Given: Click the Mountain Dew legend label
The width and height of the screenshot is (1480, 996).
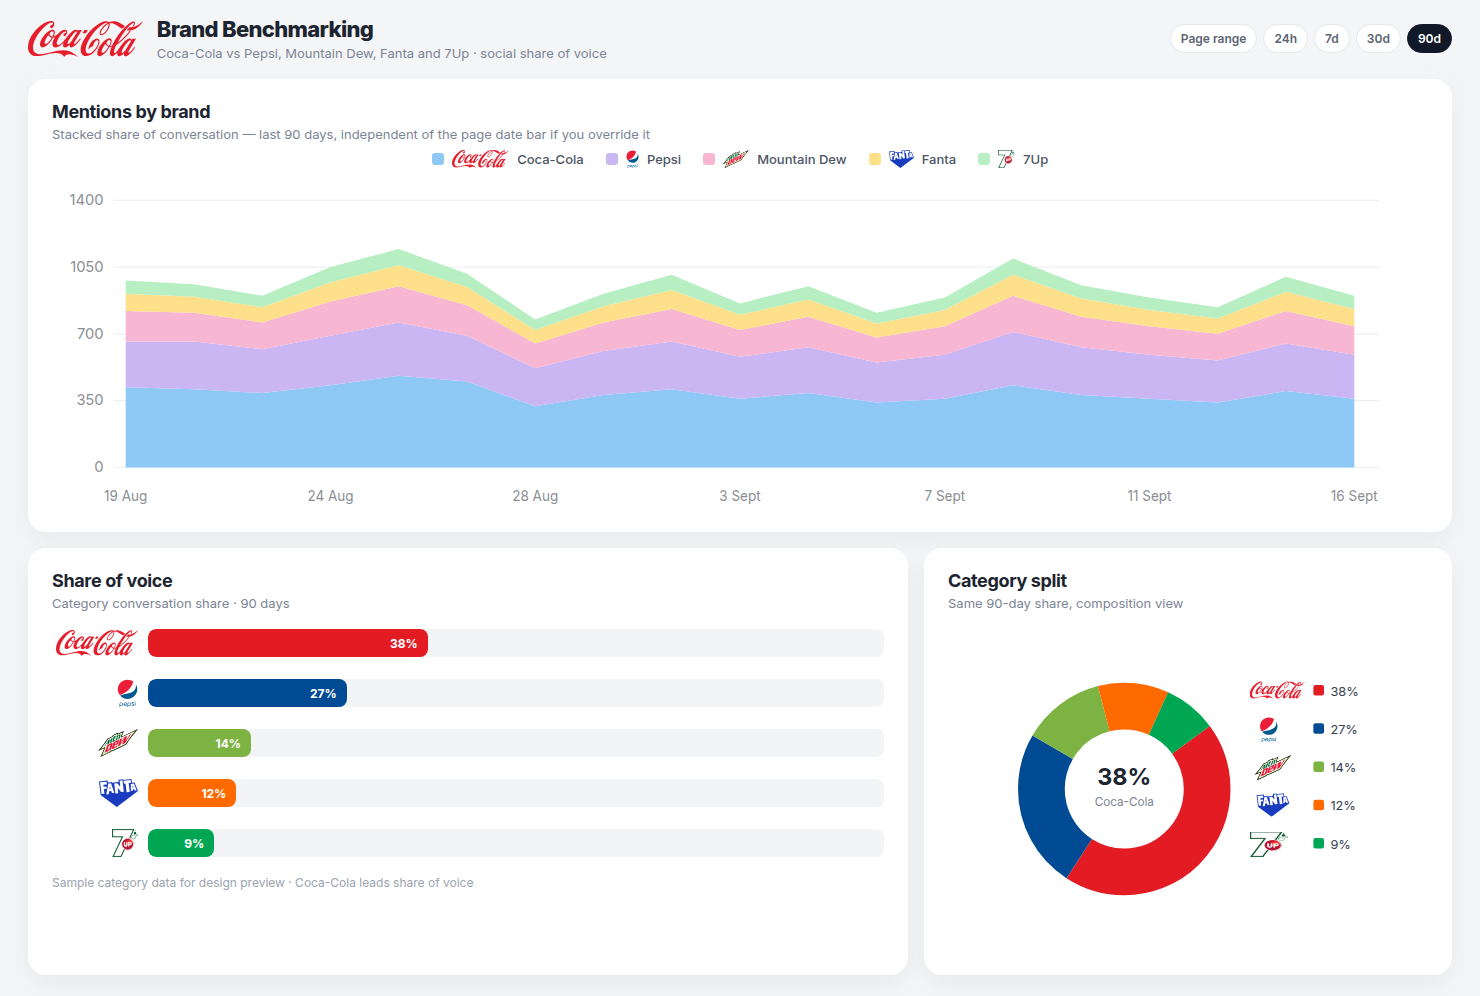Looking at the screenshot, I should point(801,160).
